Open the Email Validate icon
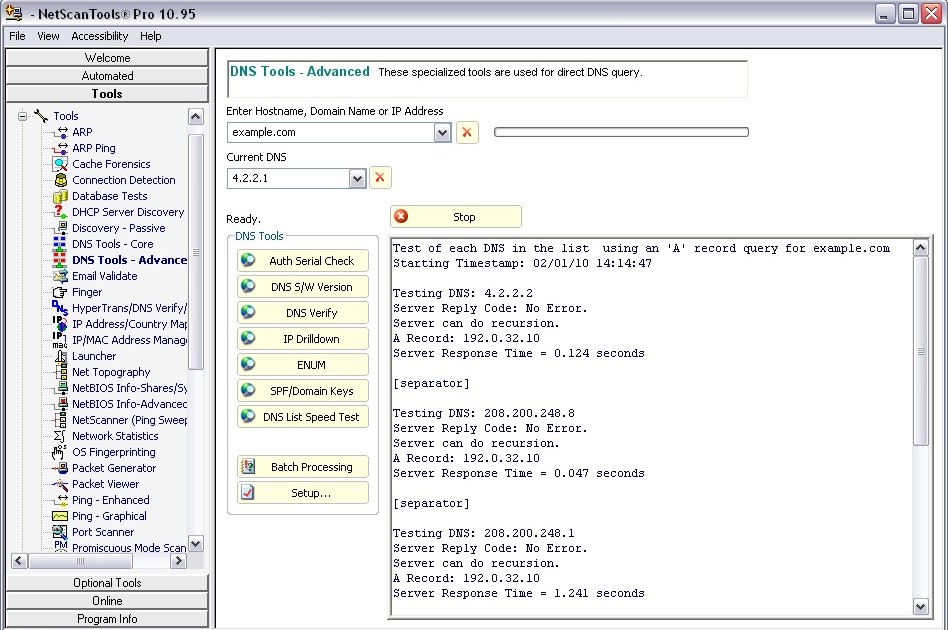This screenshot has width=948, height=630. pos(60,276)
